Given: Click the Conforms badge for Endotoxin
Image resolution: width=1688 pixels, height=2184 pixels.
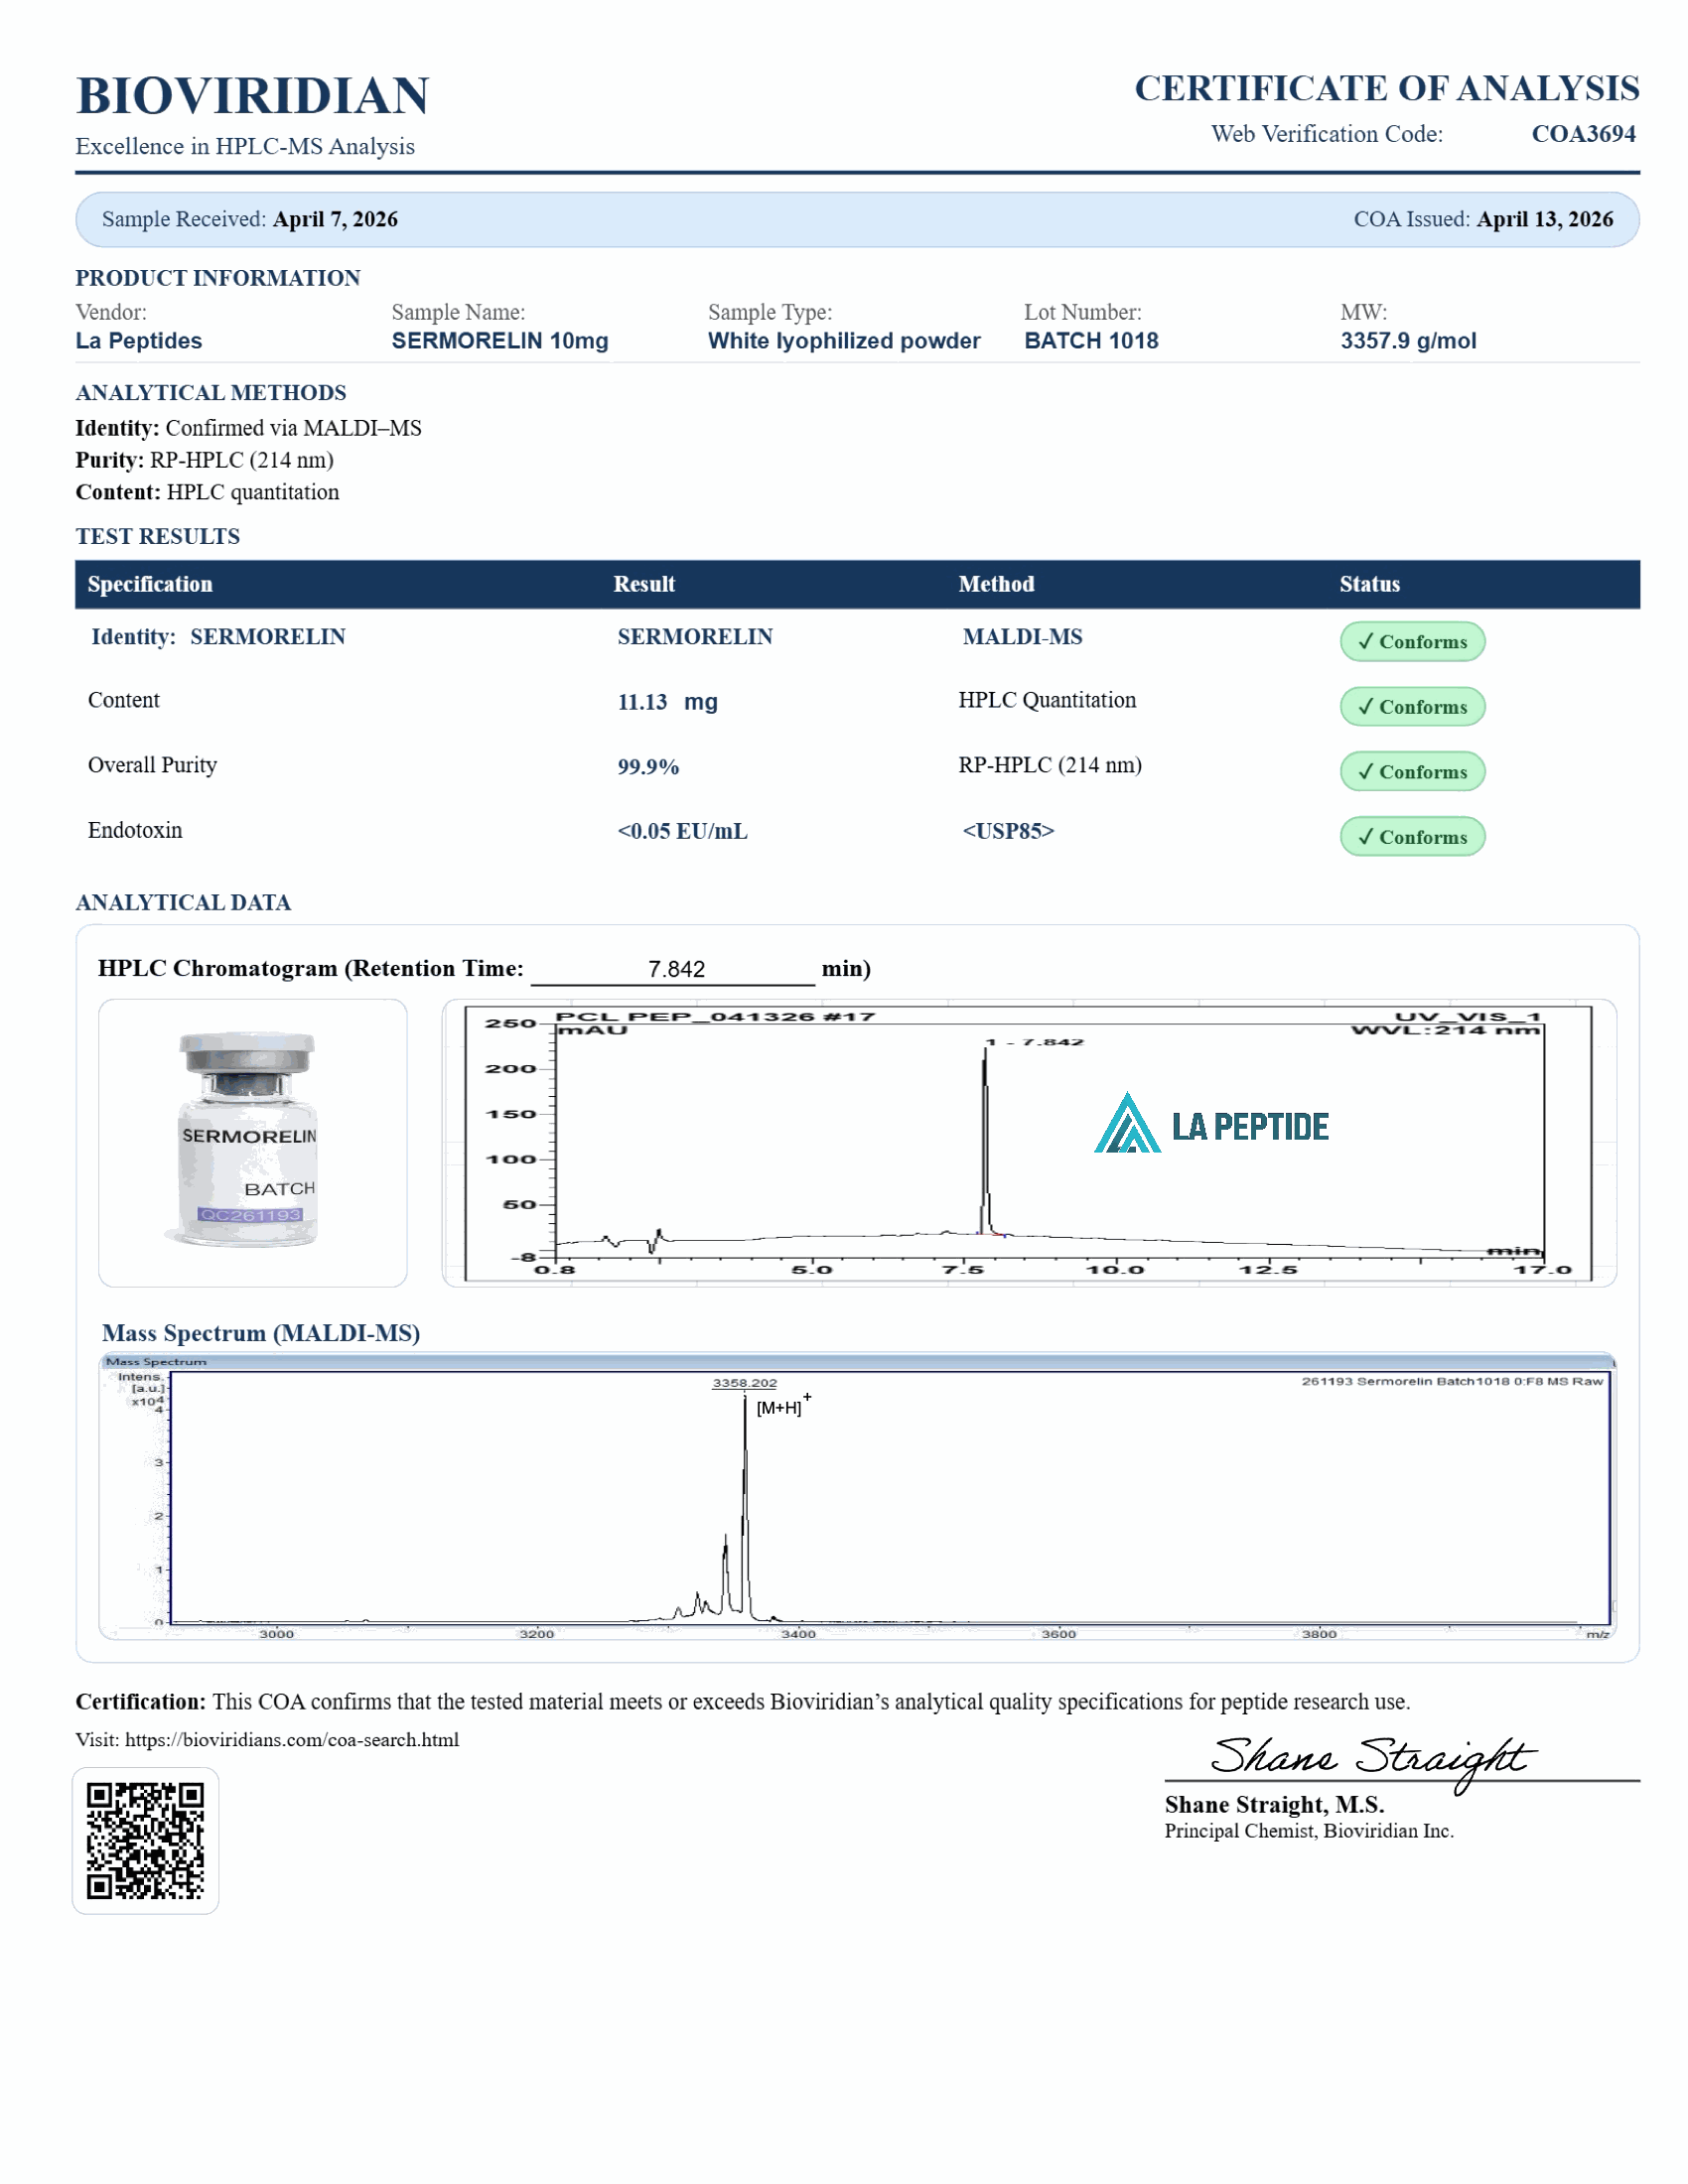Looking at the screenshot, I should click(x=1412, y=836).
